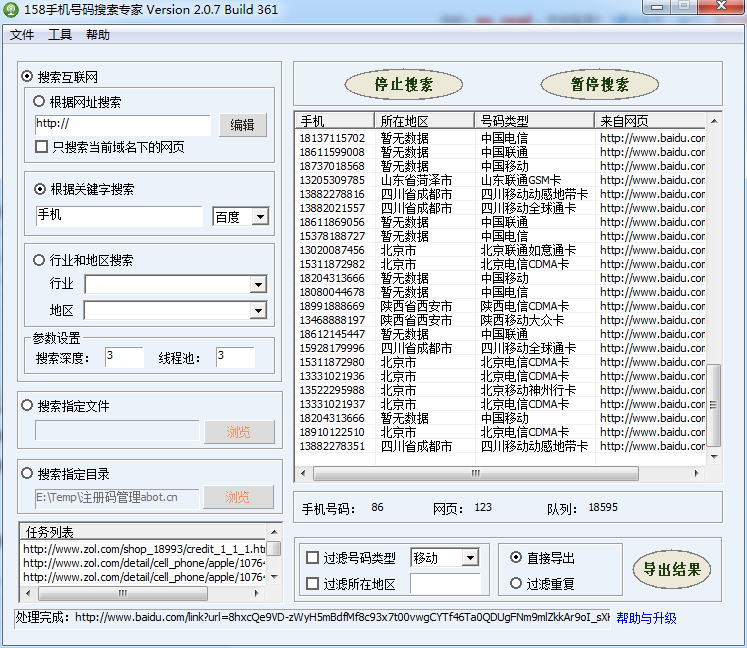Expand the 地区 dropdown list
The height and width of the screenshot is (648, 747).
(258, 311)
